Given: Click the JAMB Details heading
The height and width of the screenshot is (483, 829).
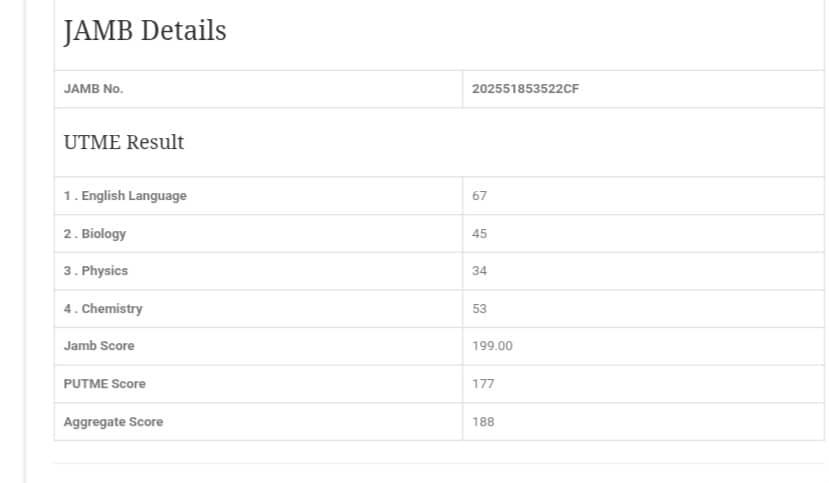Looking at the screenshot, I should [145, 31].
